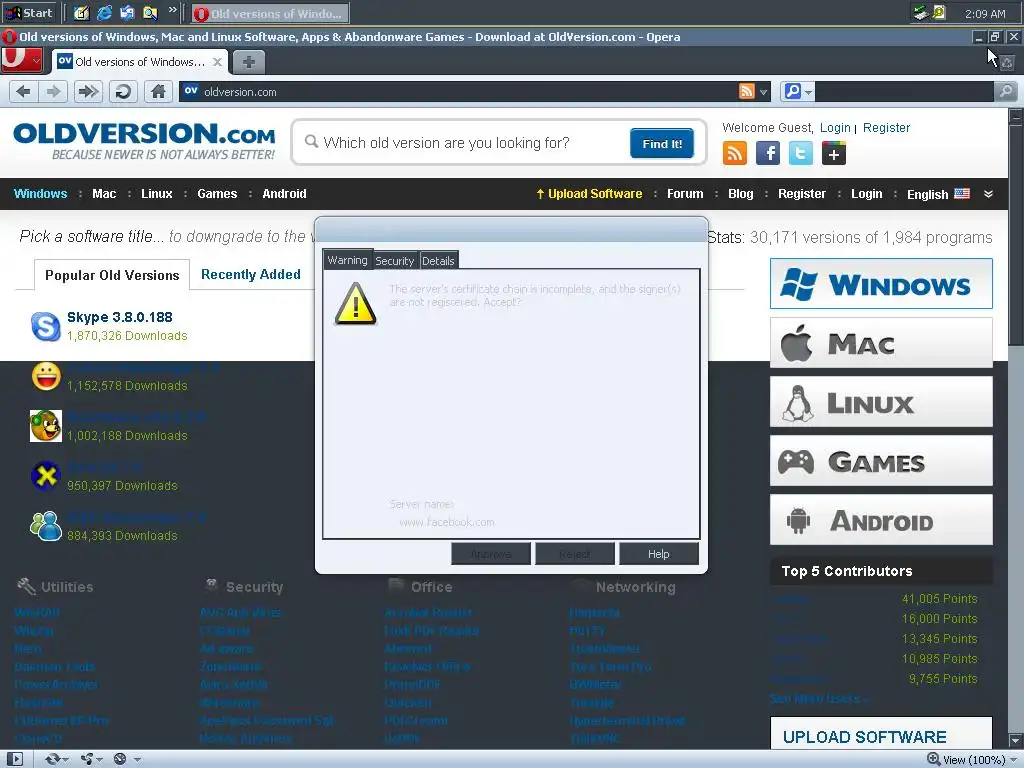Switch to the Security tab in dialog
This screenshot has height=768, width=1024.
(394, 261)
